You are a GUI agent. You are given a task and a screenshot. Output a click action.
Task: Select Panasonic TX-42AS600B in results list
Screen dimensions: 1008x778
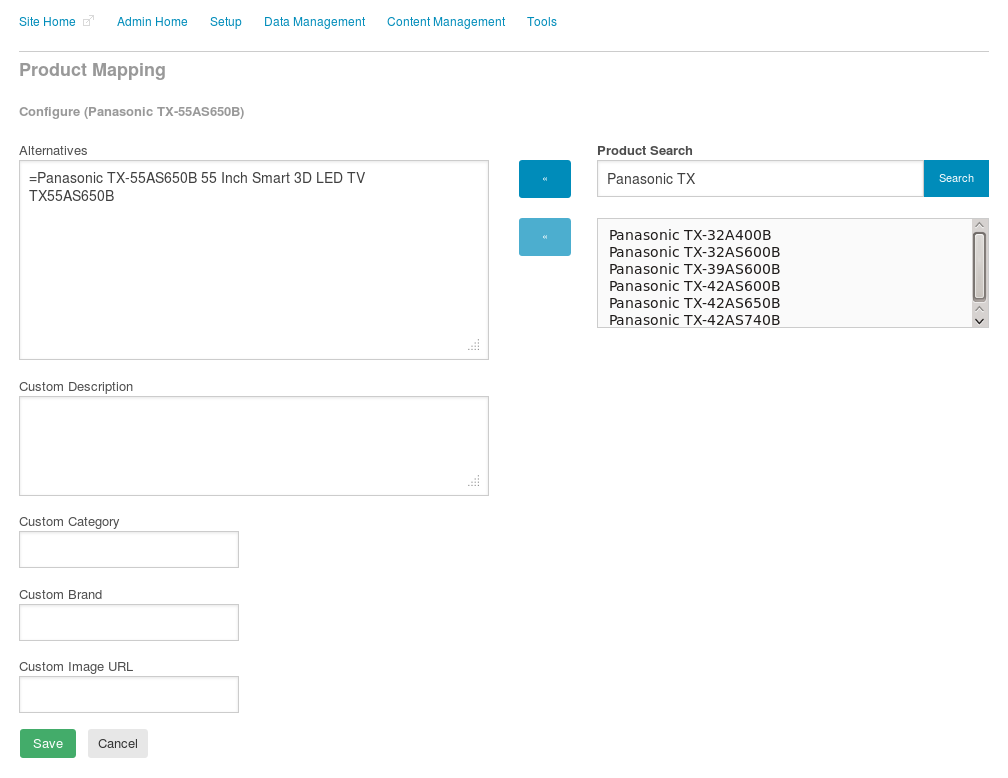point(694,286)
